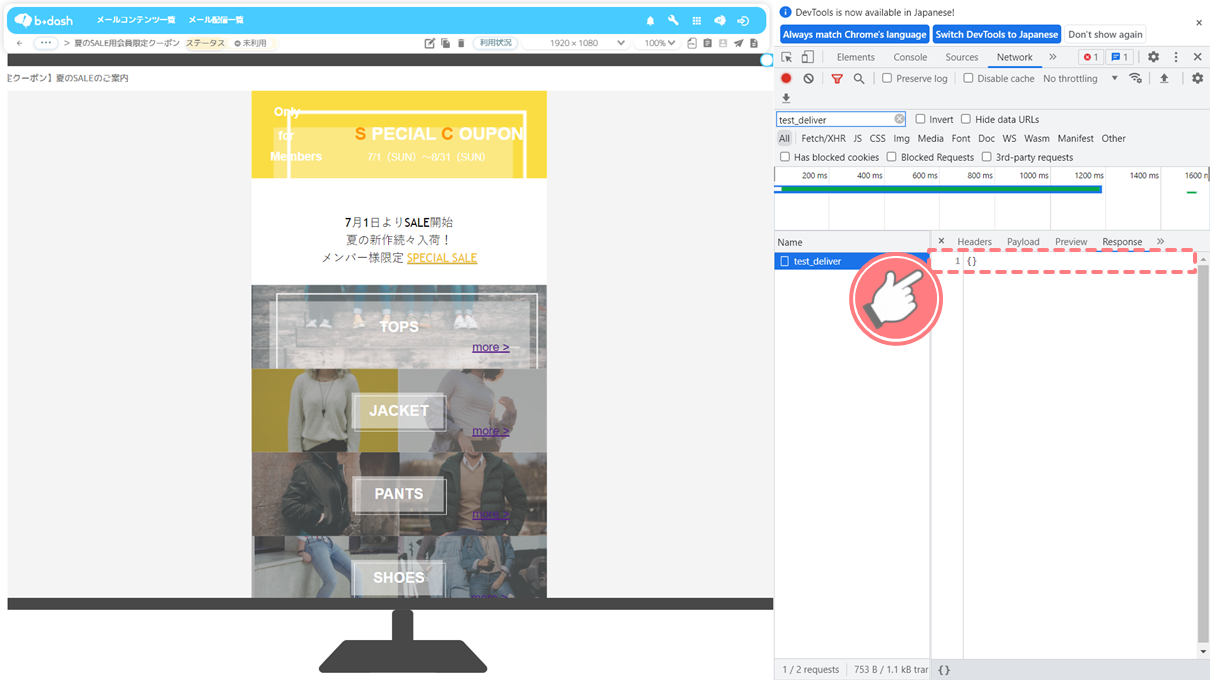1210x680 pixels.
Task: Close the request details panel
Action: point(941,241)
